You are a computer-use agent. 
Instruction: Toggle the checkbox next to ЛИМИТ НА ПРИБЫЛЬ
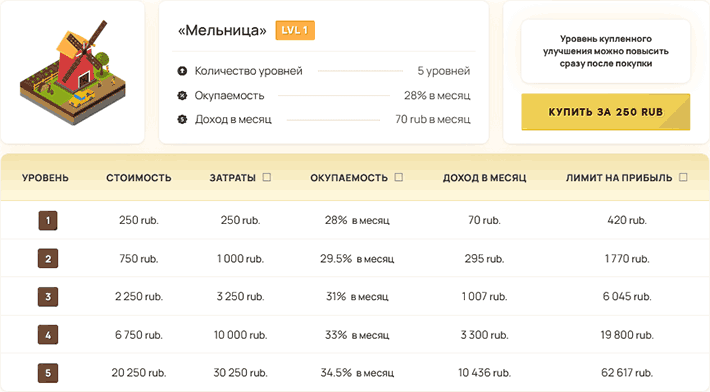point(683,177)
